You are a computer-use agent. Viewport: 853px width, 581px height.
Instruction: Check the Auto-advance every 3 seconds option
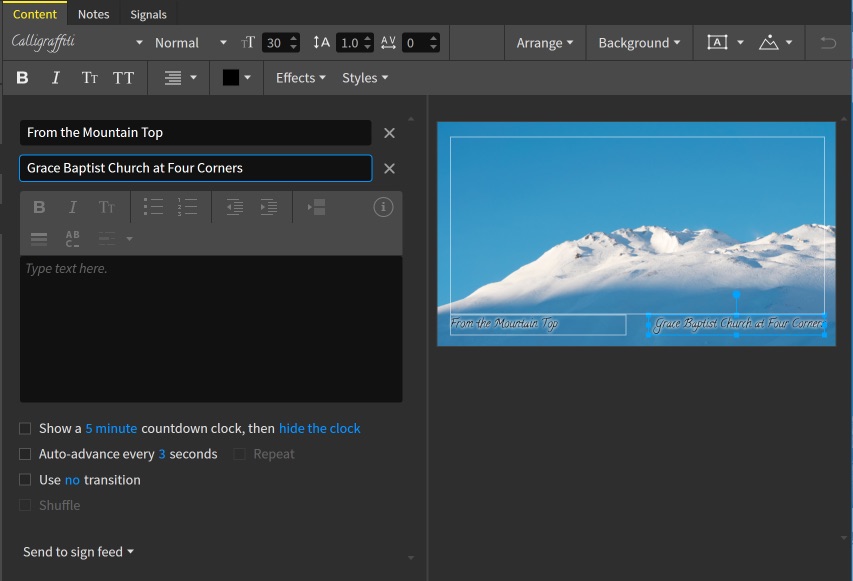(25, 454)
